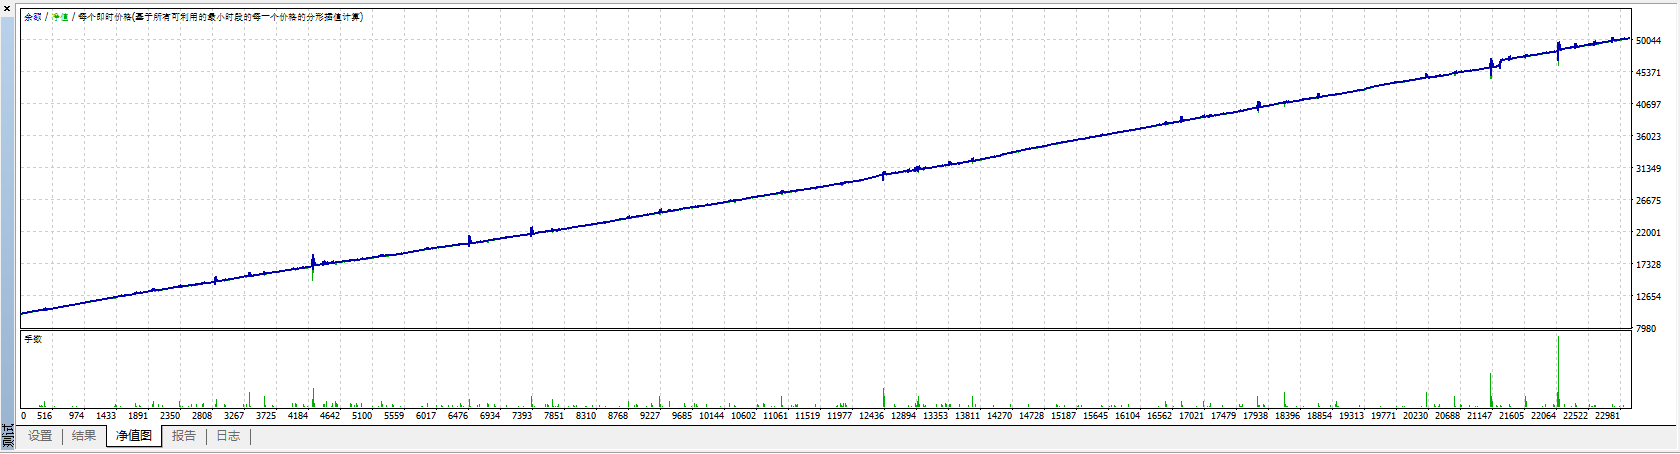Click the 手数 label in the volume pane
1680x454 pixels.
click(x=33, y=339)
